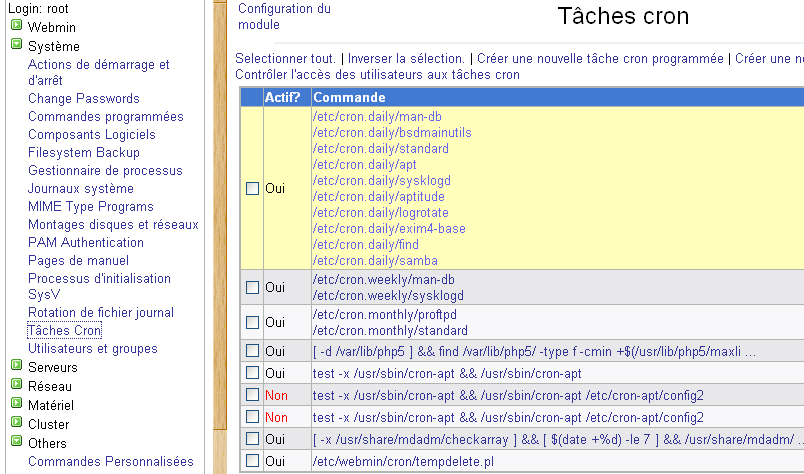Image resolution: width=804 pixels, height=474 pixels.
Task: Click the green icon beside Cluster
Action: tap(17, 423)
